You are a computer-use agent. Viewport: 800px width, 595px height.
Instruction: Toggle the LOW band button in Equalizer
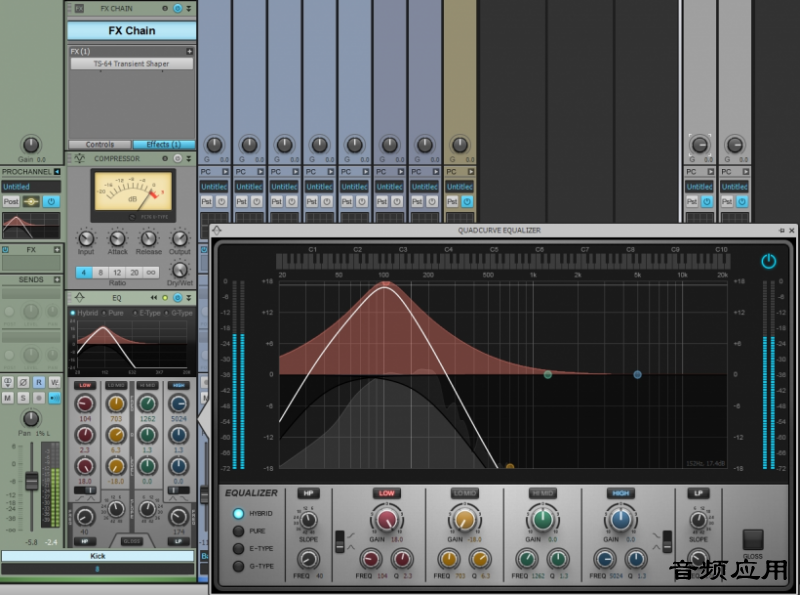point(386,493)
